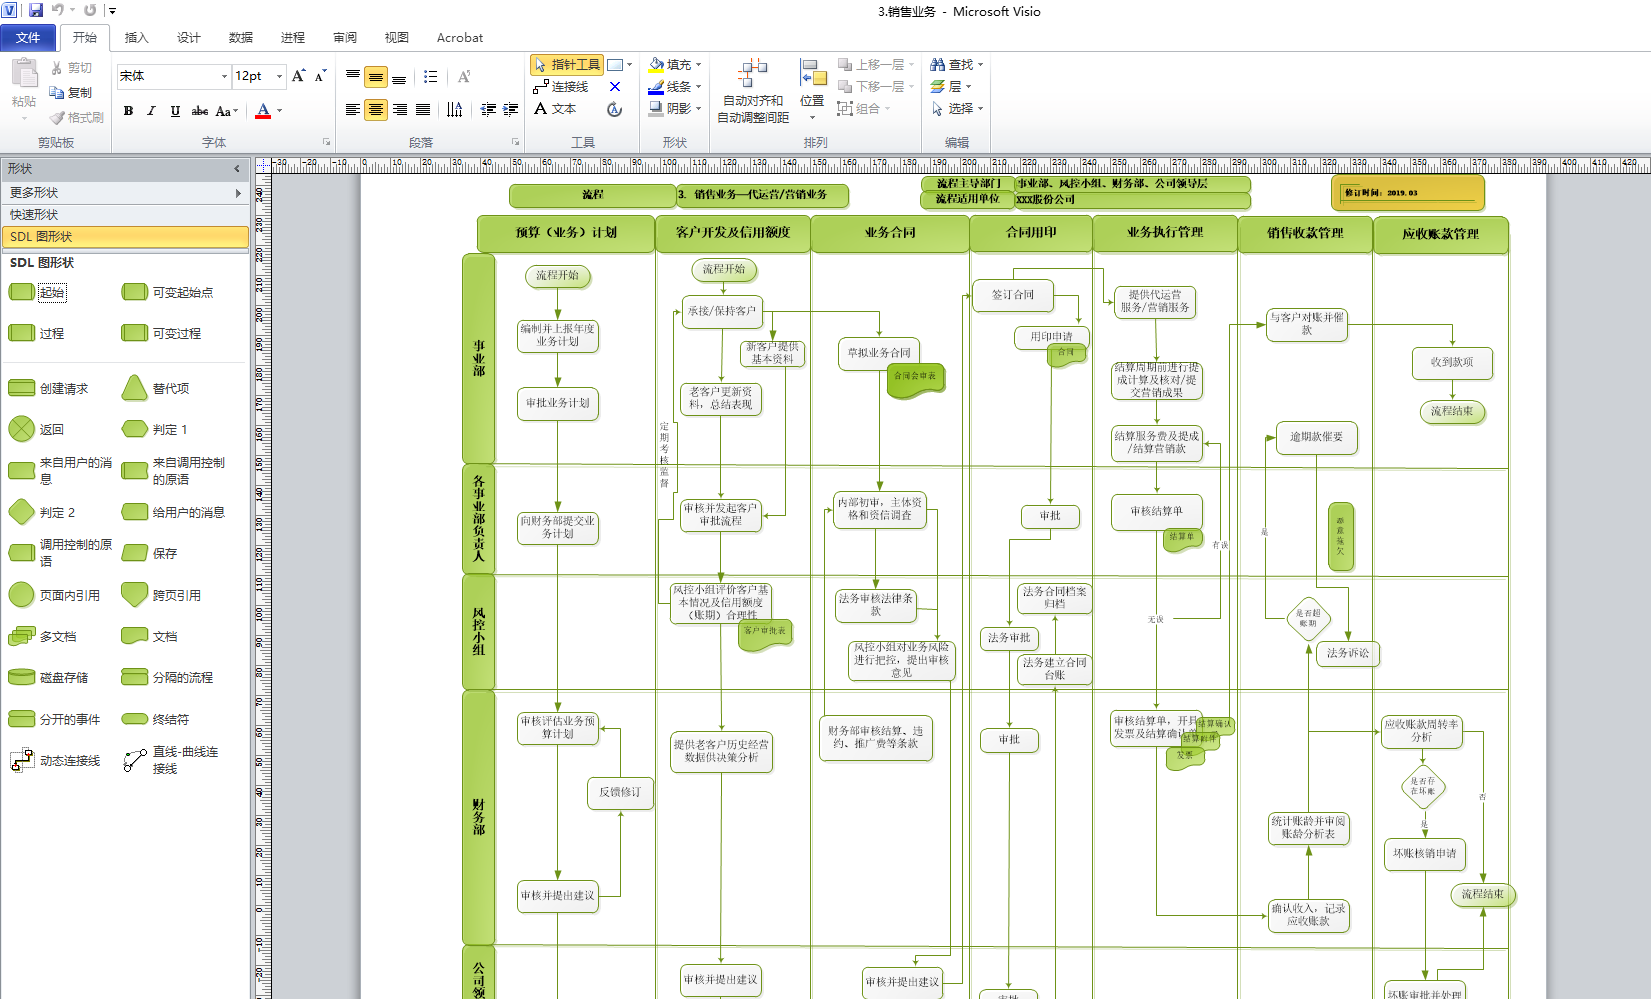Screen dimensions: 1651x999
Task: Click the grow font size icon
Action: coord(298,76)
